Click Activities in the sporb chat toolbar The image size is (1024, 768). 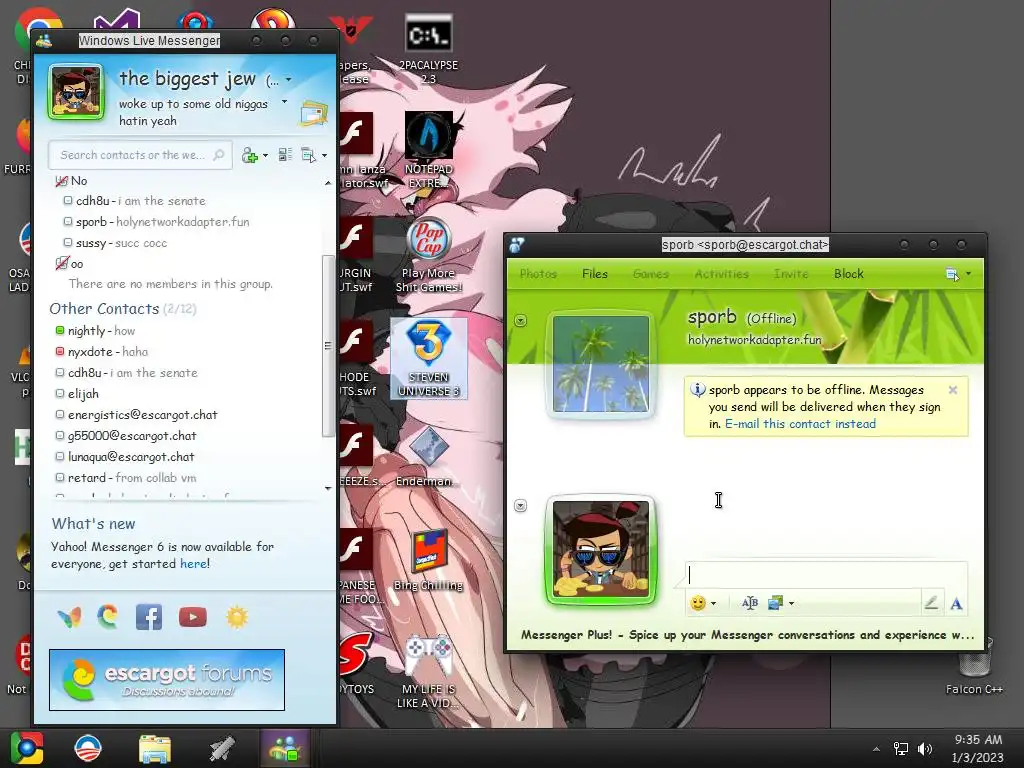pos(721,274)
